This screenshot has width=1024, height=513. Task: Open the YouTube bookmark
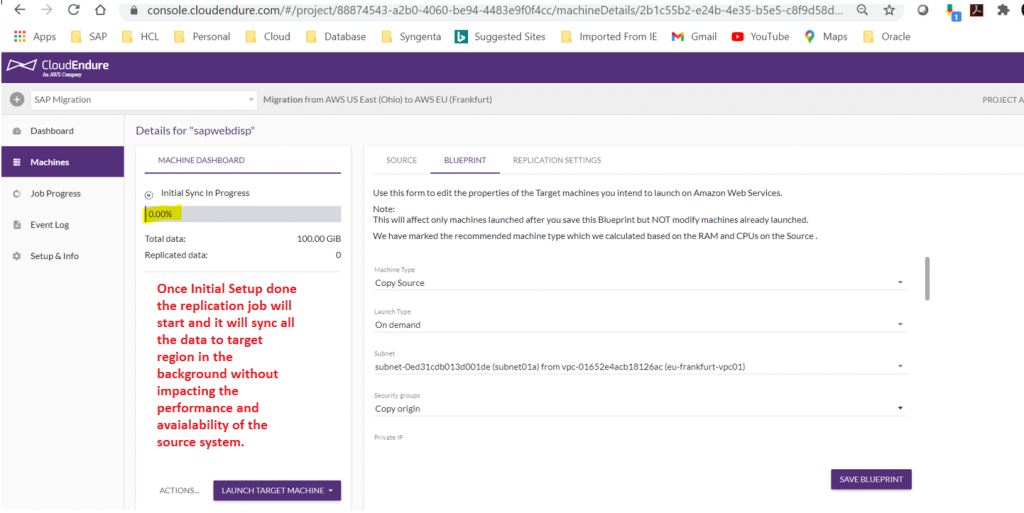(x=761, y=37)
